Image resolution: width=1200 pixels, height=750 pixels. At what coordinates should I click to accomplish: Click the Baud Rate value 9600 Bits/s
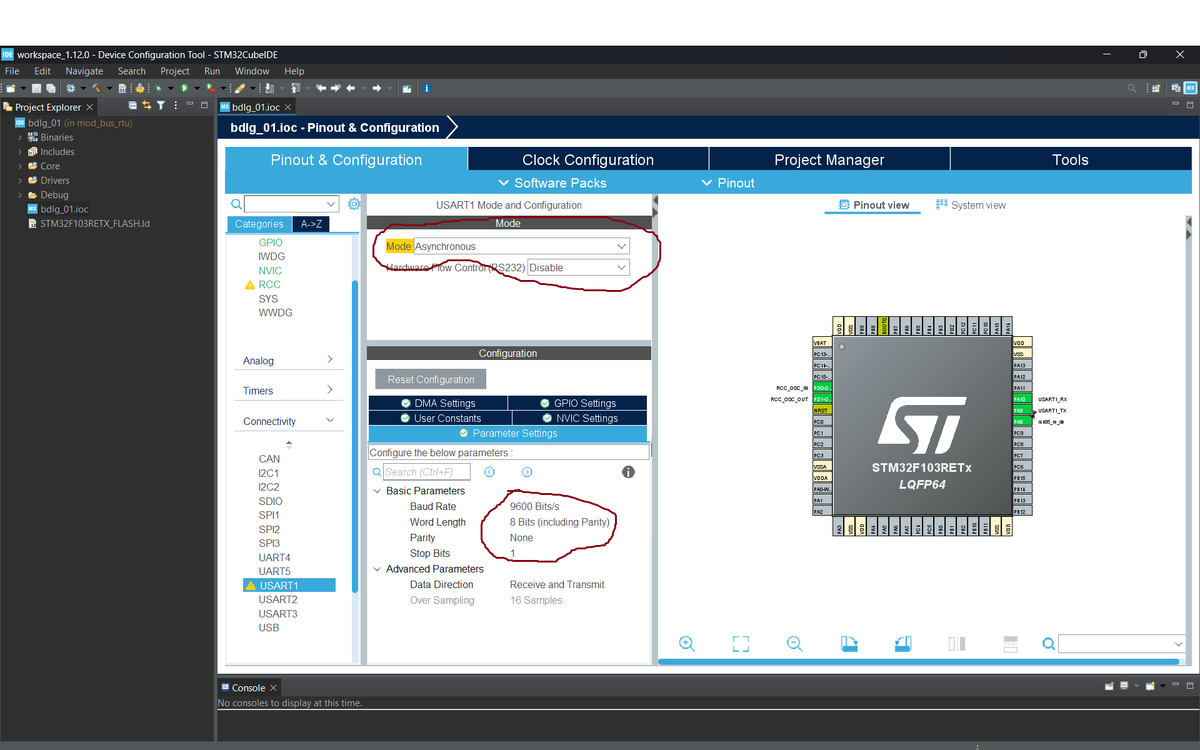535,507
